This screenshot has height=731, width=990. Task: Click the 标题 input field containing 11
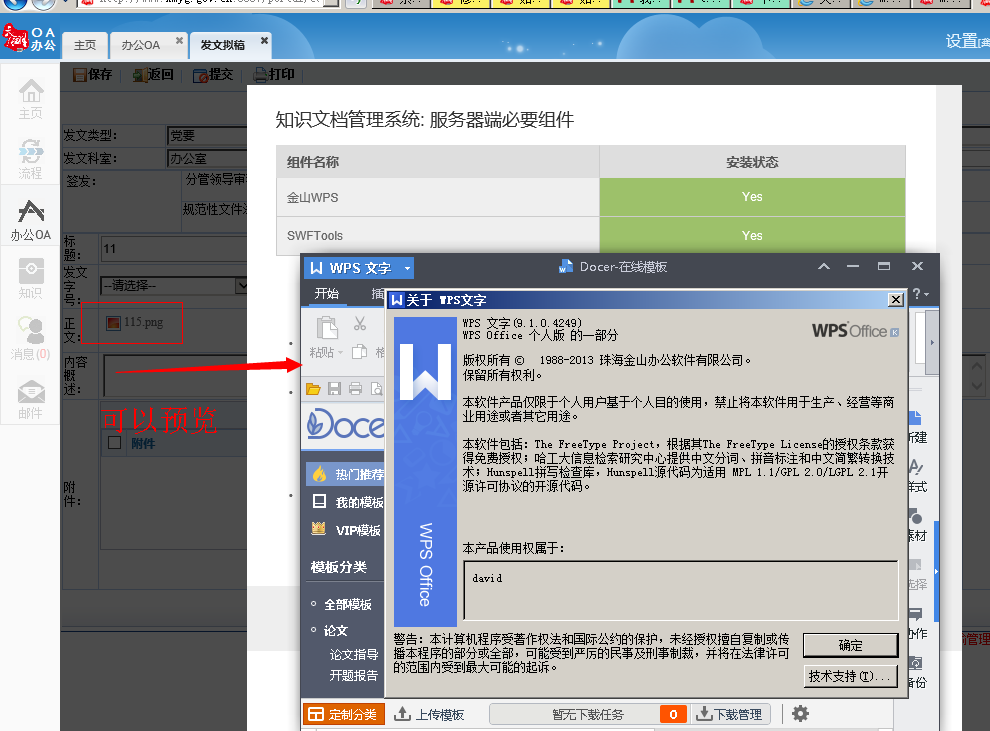tap(174, 249)
